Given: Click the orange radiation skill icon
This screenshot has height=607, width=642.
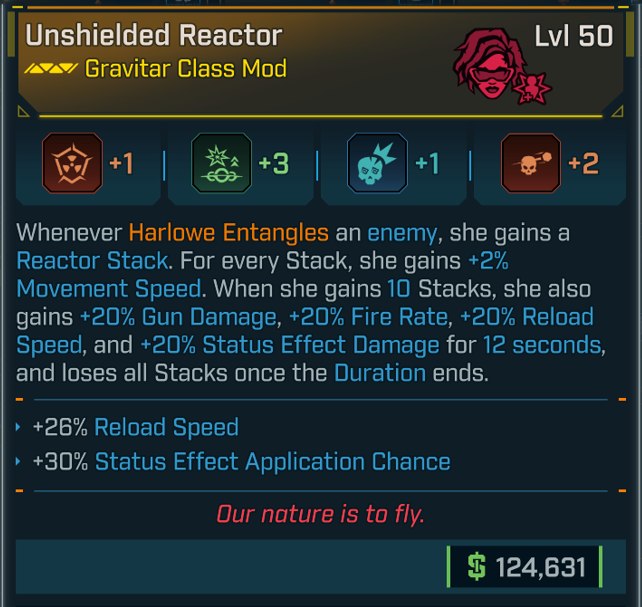Looking at the screenshot, I should click(x=73, y=163).
